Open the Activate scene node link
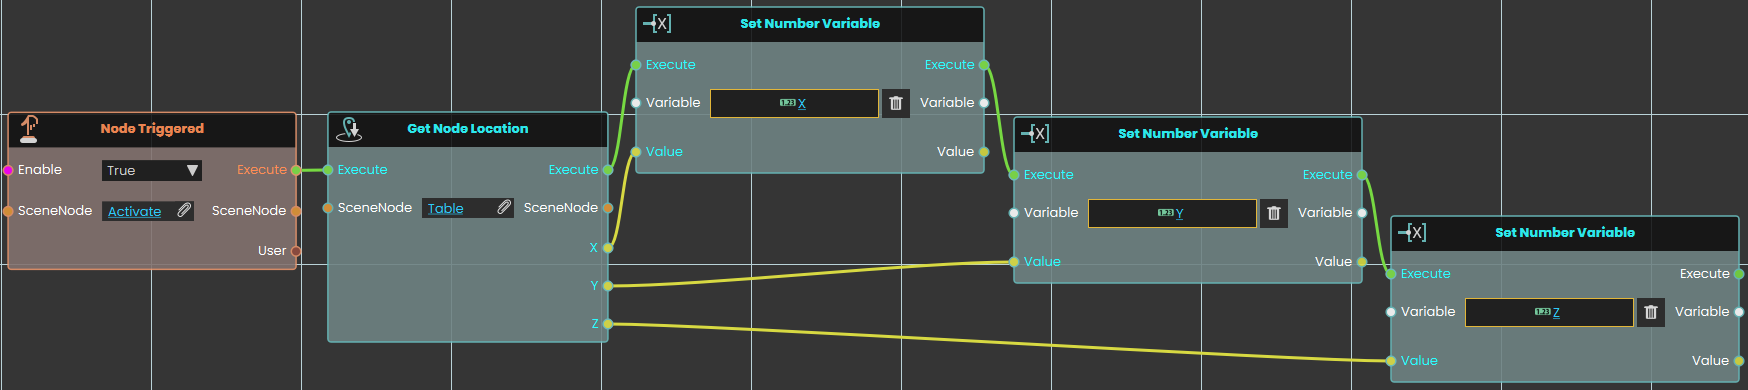 point(134,211)
